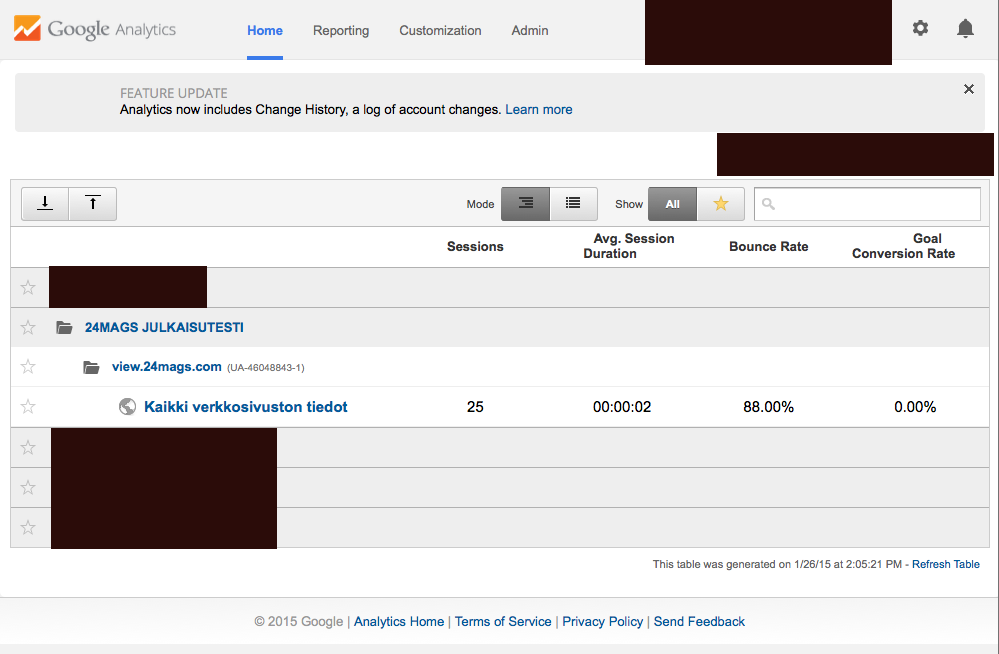999x654 pixels.
Task: Click the Refresh Table link
Action: click(x=945, y=564)
